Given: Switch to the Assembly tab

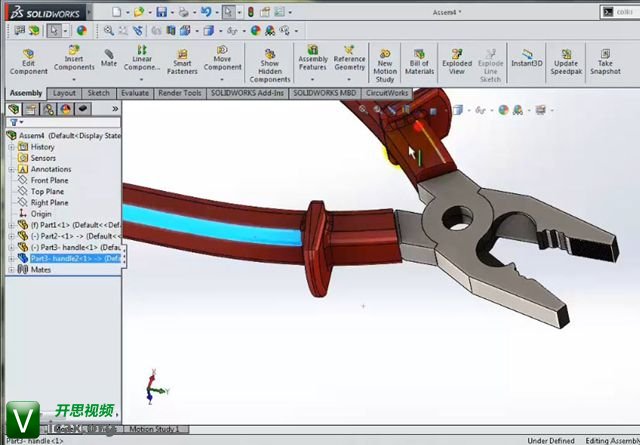Looking at the screenshot, I should click(x=26, y=93).
